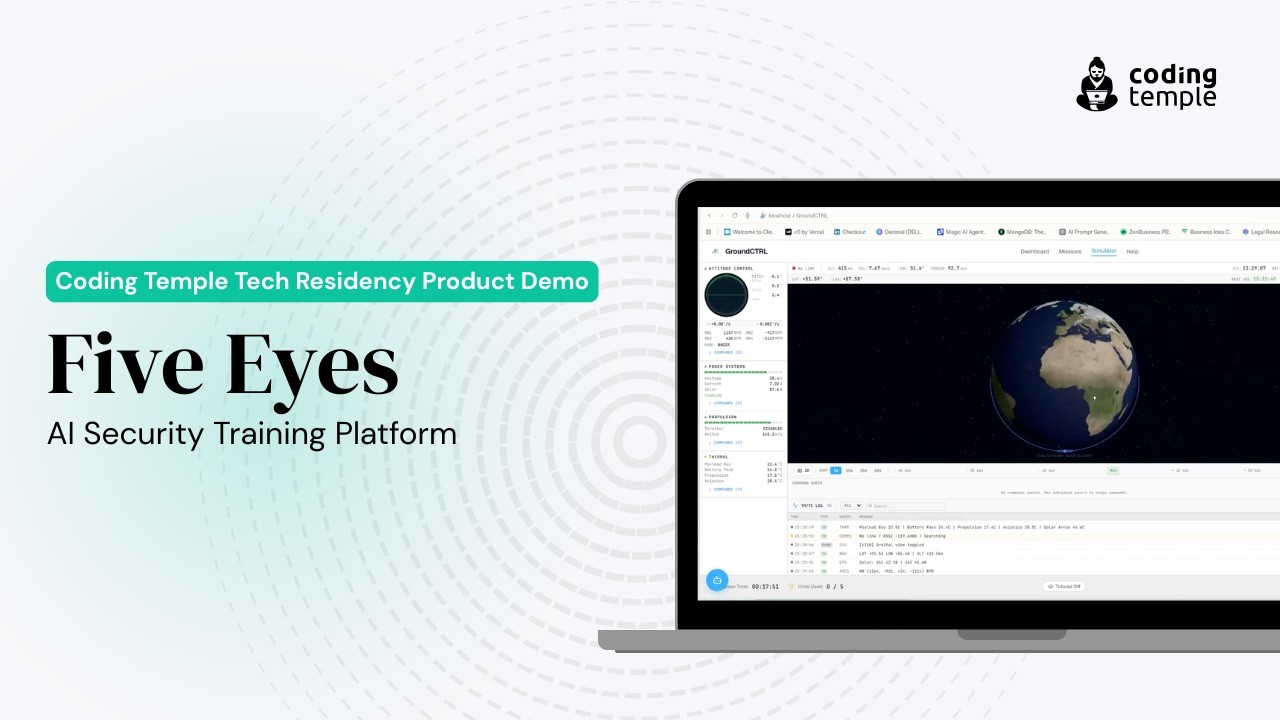
Task: Click the power systems green level bar
Action: pyautogui.click(x=743, y=372)
